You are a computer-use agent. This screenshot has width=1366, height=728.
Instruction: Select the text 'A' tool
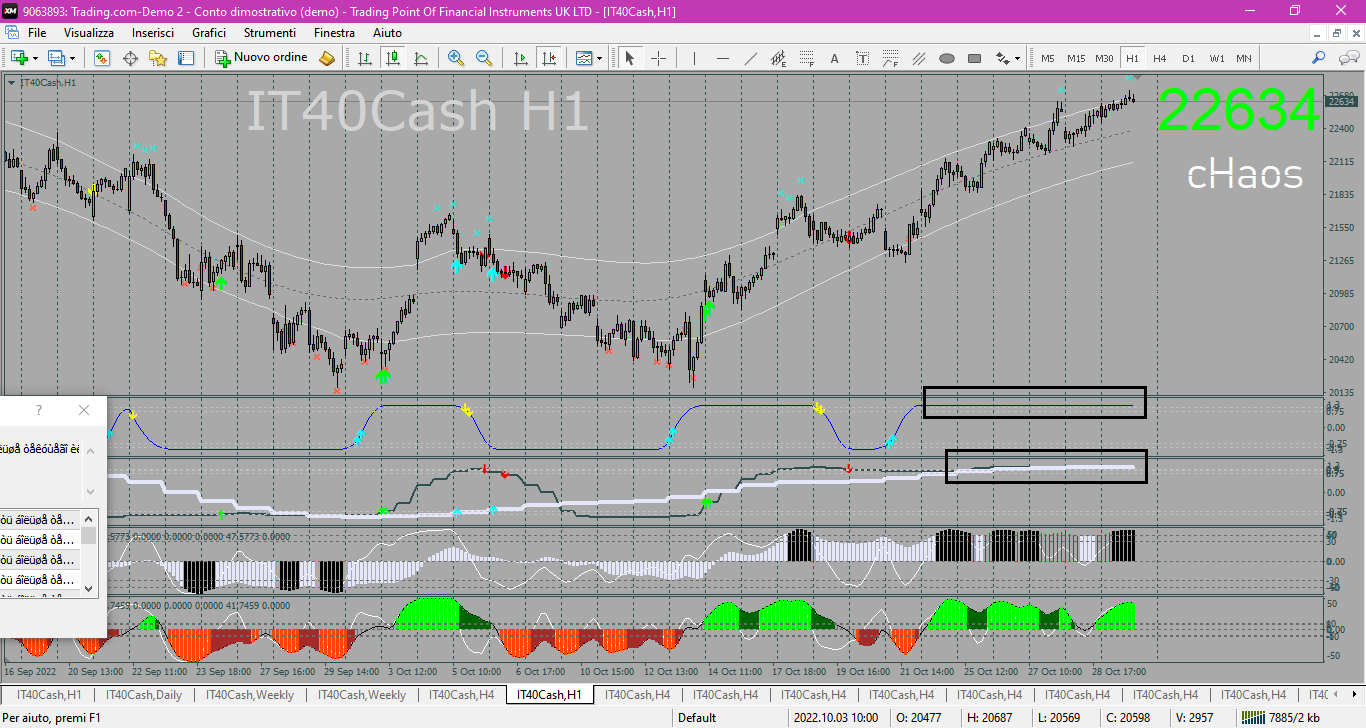835,58
